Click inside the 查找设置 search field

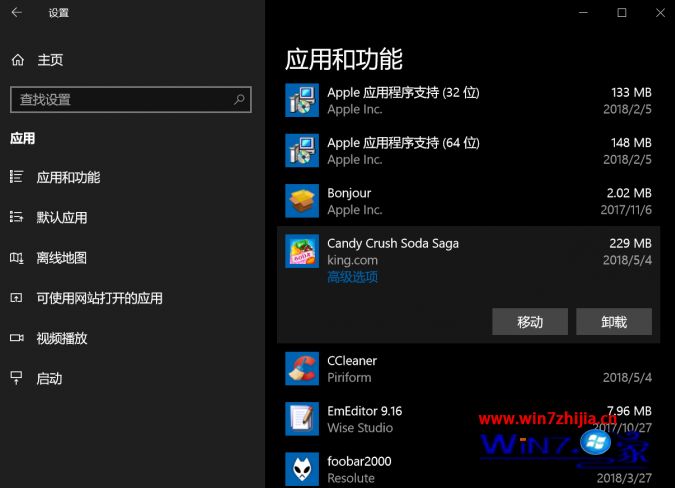pyautogui.click(x=131, y=100)
